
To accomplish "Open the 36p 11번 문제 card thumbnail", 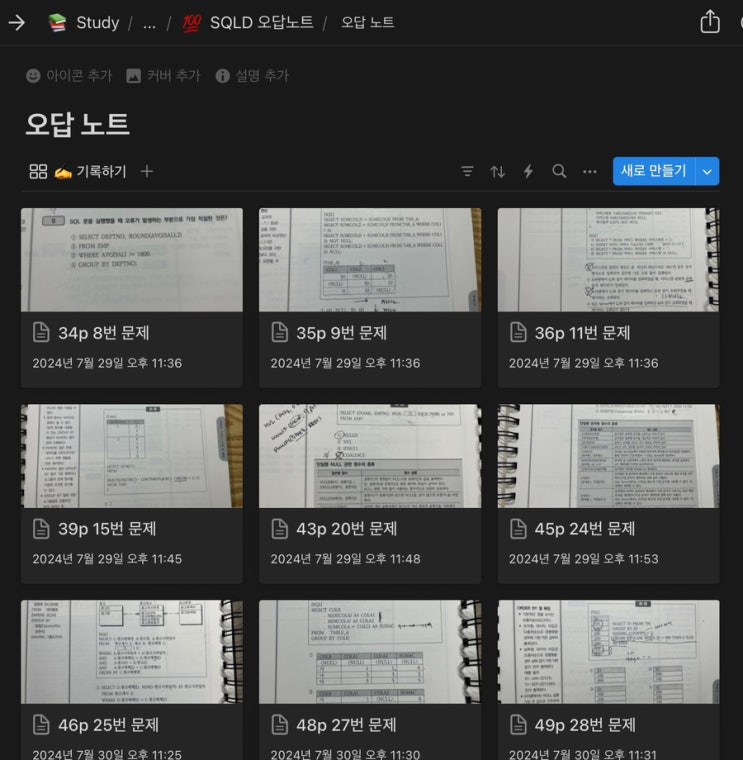I will coord(608,260).
